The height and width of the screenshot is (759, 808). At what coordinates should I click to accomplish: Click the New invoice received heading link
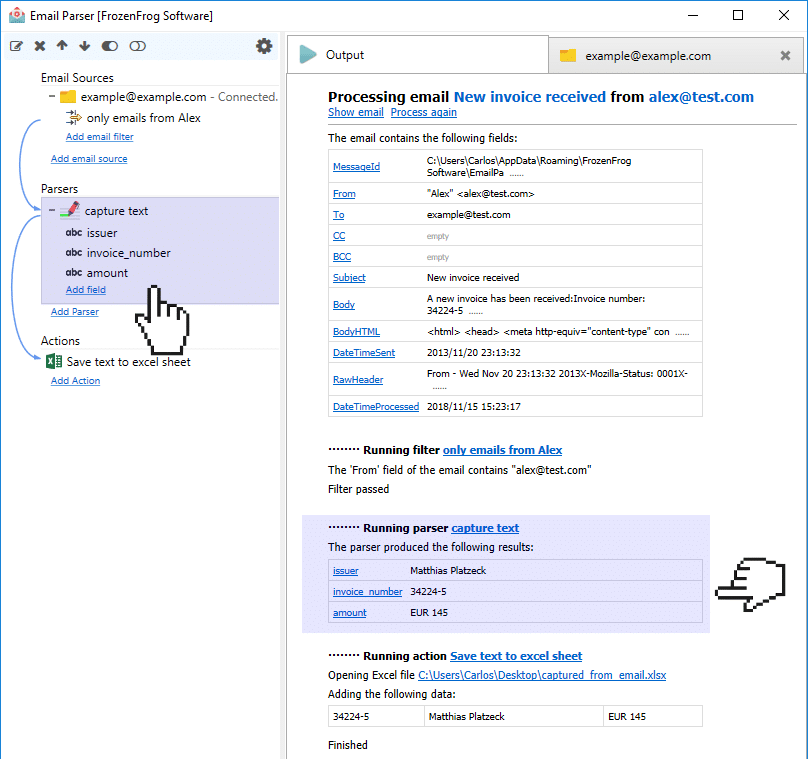click(x=529, y=97)
